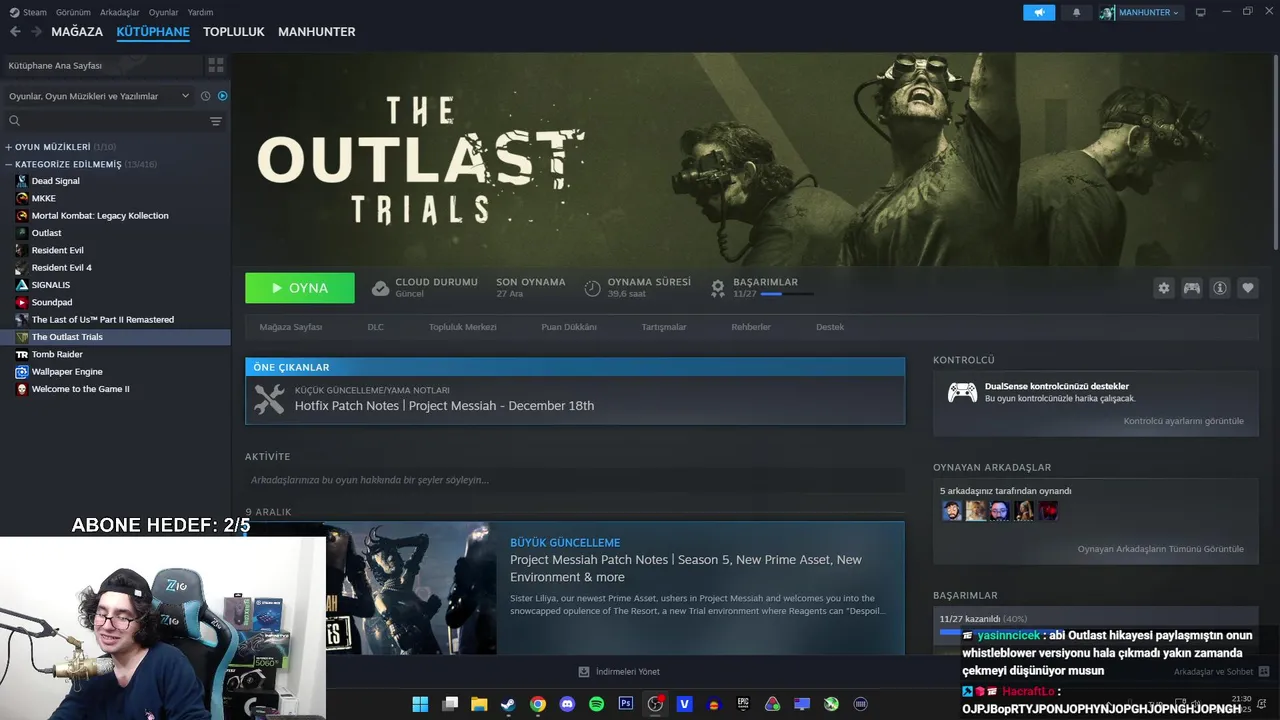Open Topluluk Merkezi link
This screenshot has width=1280, height=720.
[x=463, y=327]
